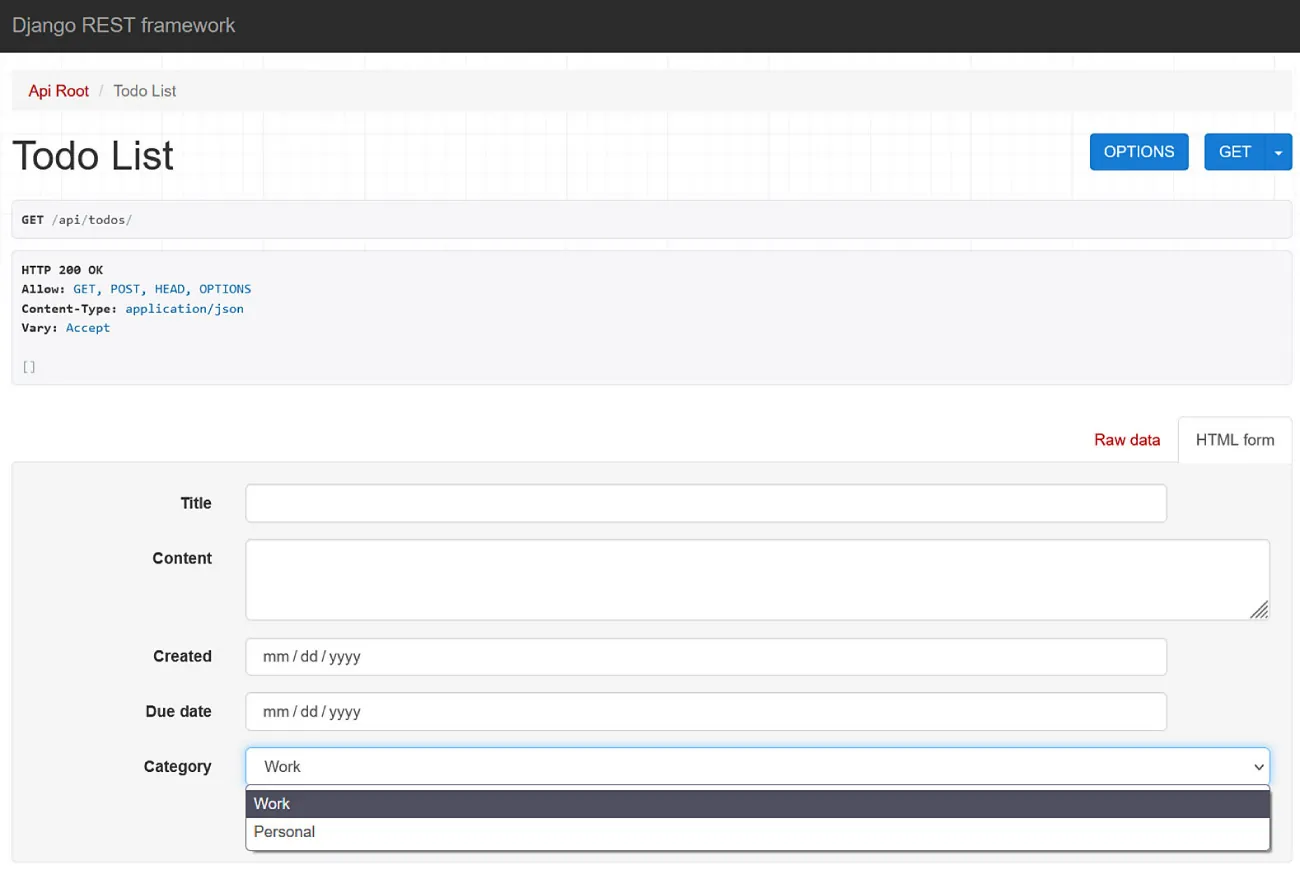Click the Due date input field
1300x869 pixels.
(706, 711)
